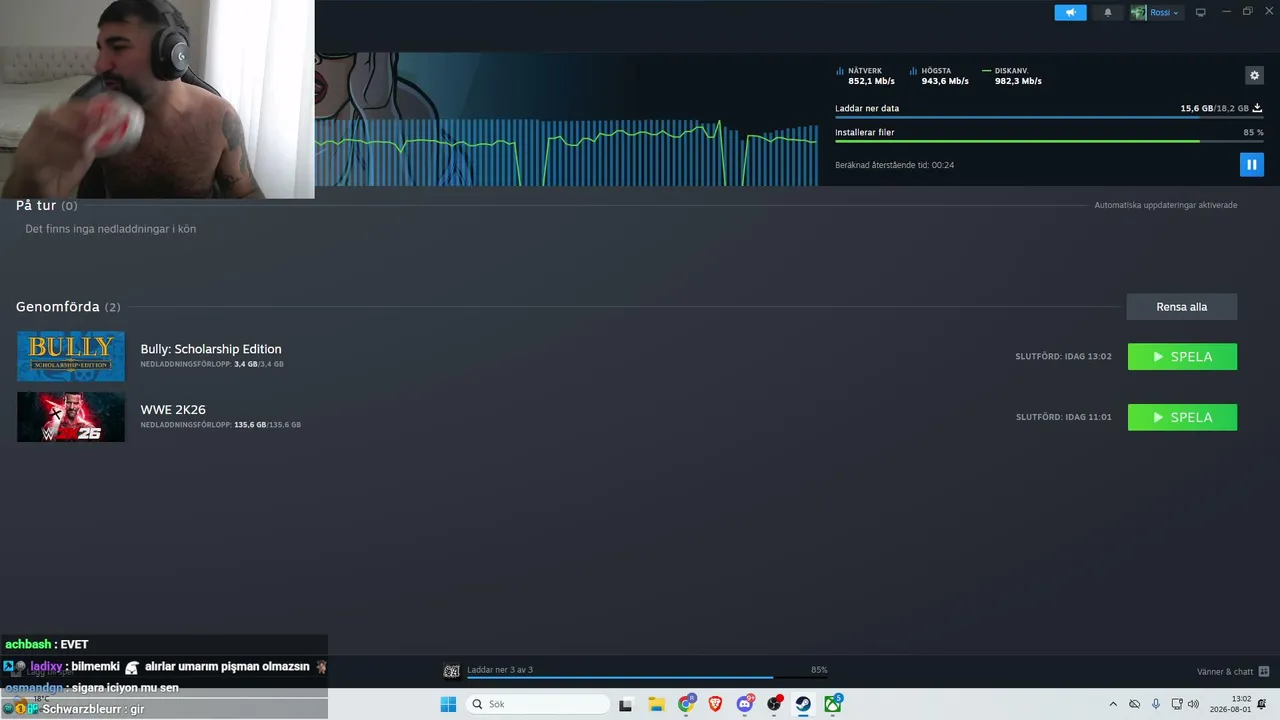
Task: Open OBS Studio from the taskbar
Action: tap(774, 704)
